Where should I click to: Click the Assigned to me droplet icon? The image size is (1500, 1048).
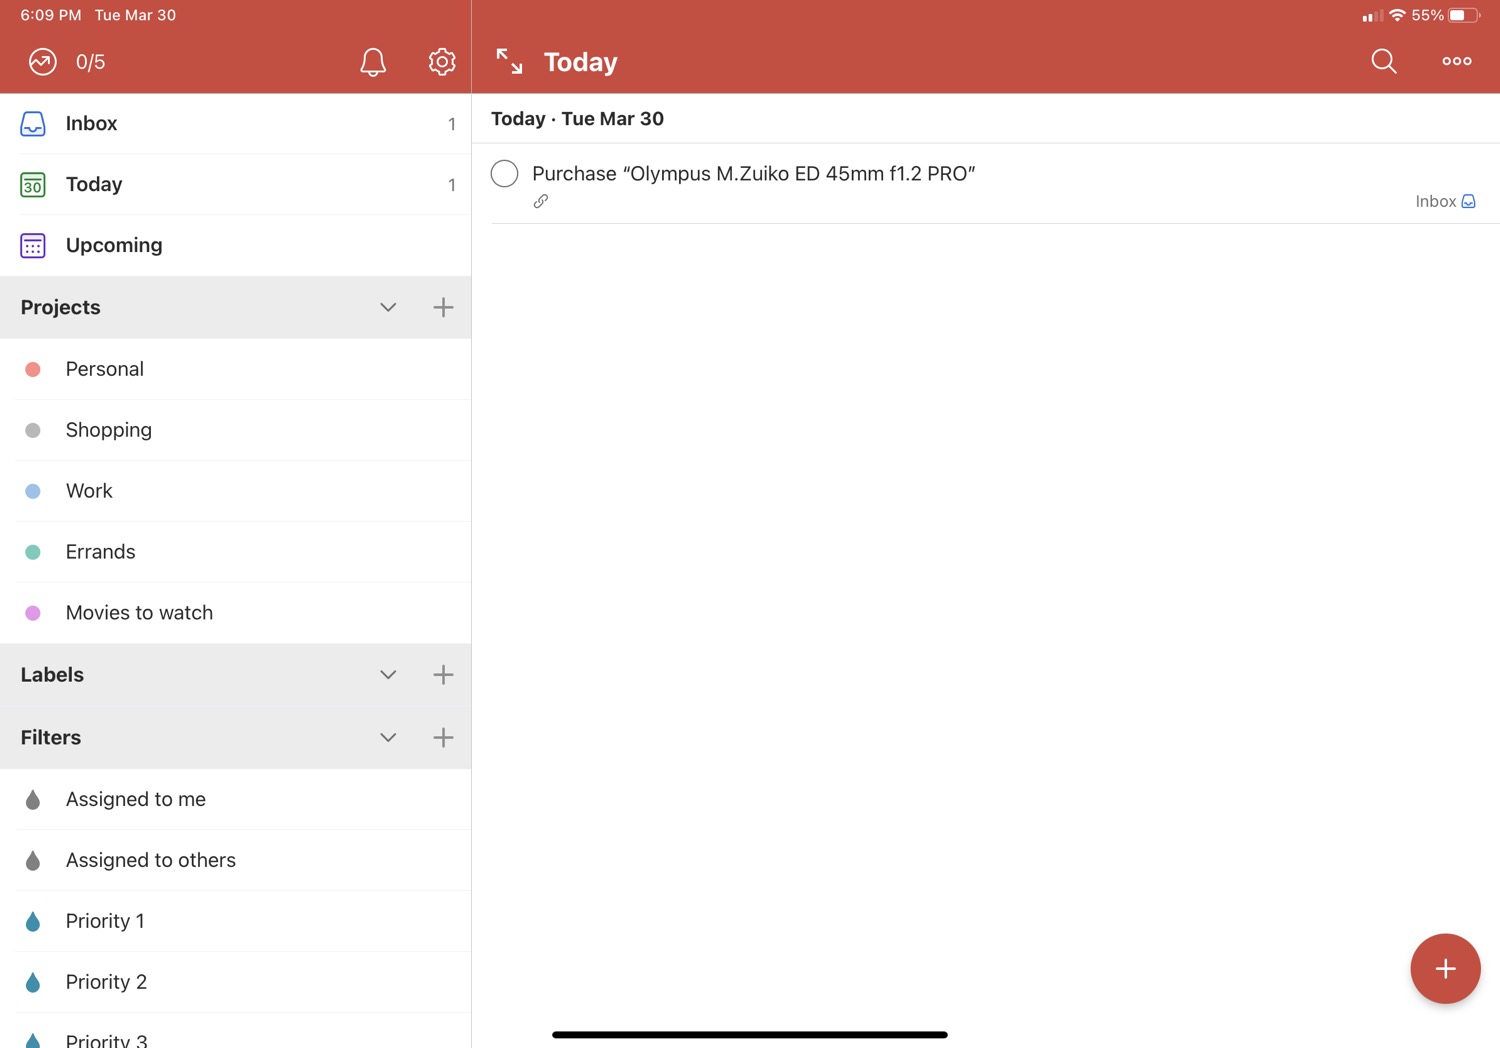(x=33, y=799)
